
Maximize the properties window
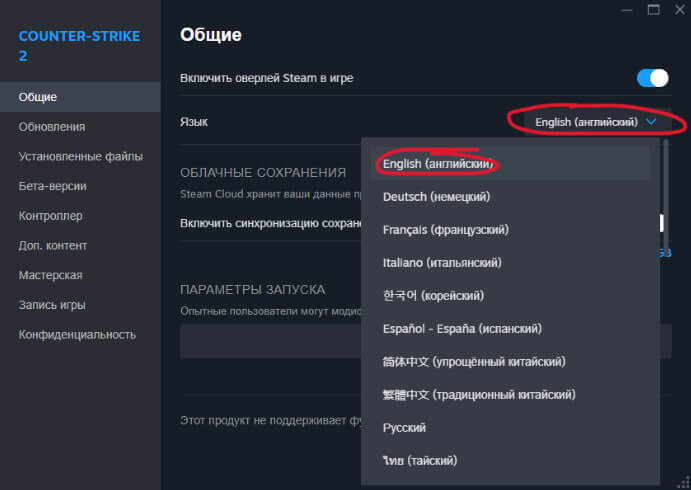pos(653,9)
